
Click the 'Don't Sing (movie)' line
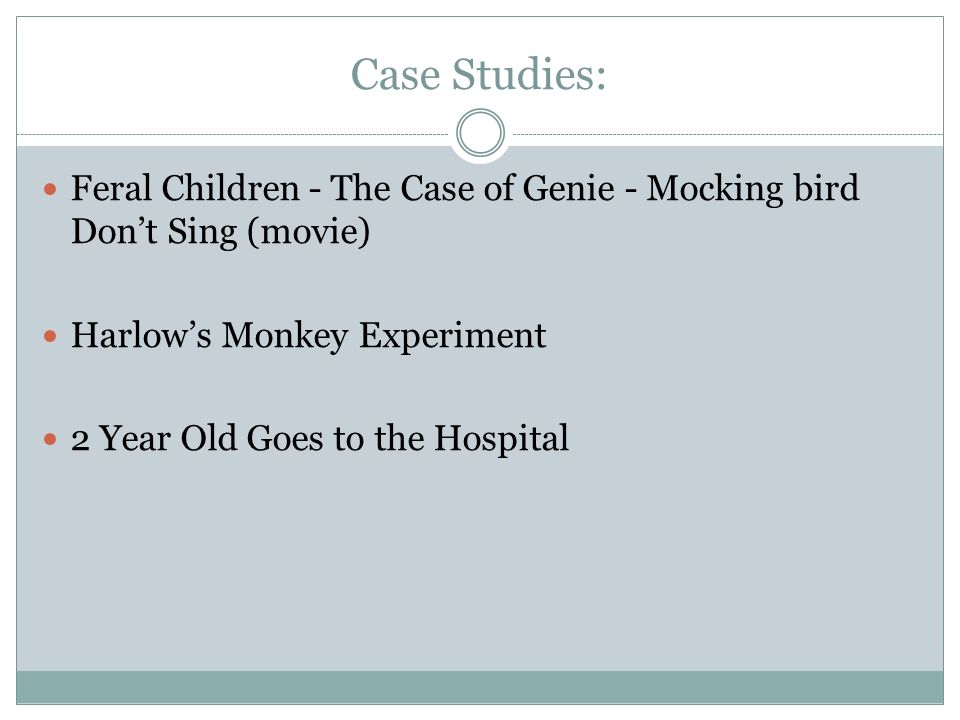220,232
